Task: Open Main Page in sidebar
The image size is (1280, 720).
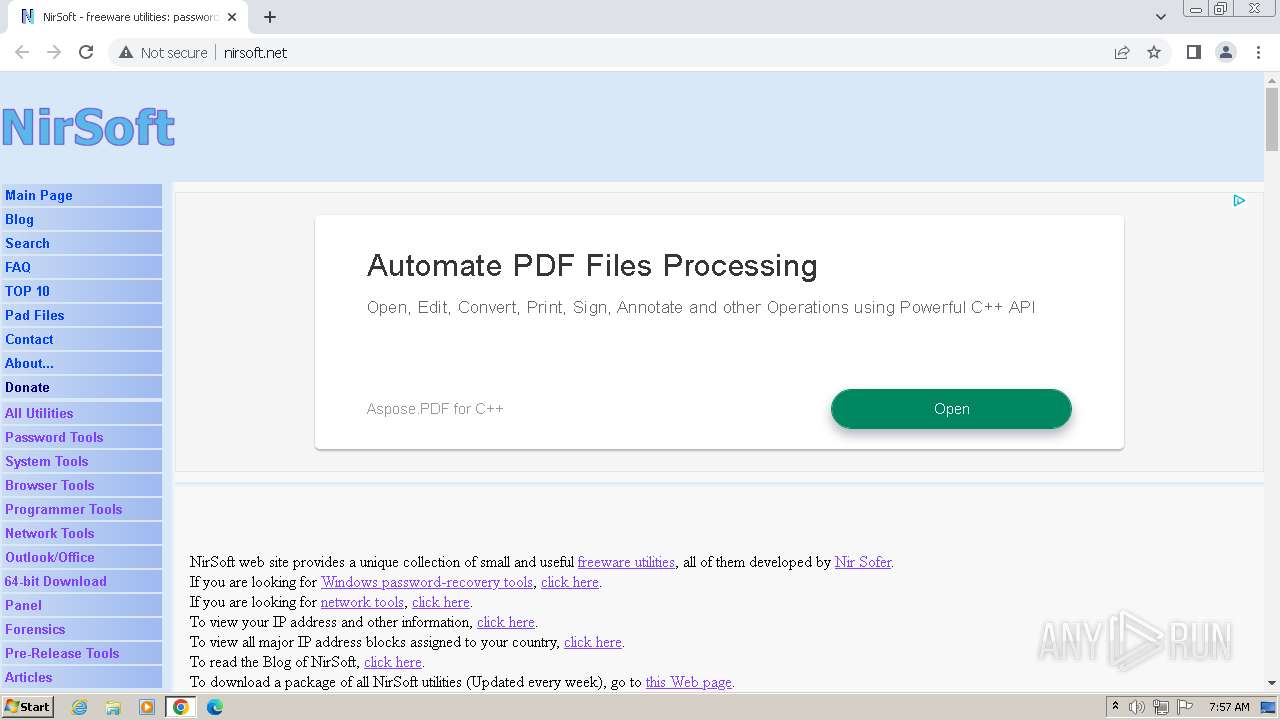Action: tap(81, 195)
